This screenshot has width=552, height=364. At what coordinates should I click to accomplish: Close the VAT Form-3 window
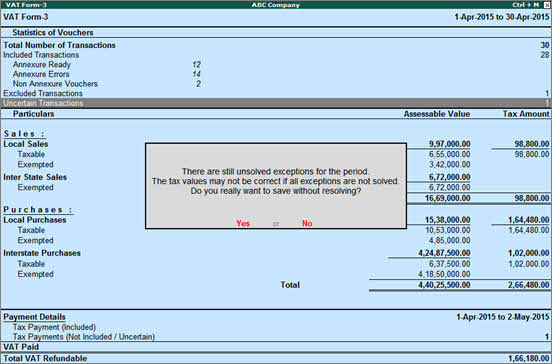point(546,5)
